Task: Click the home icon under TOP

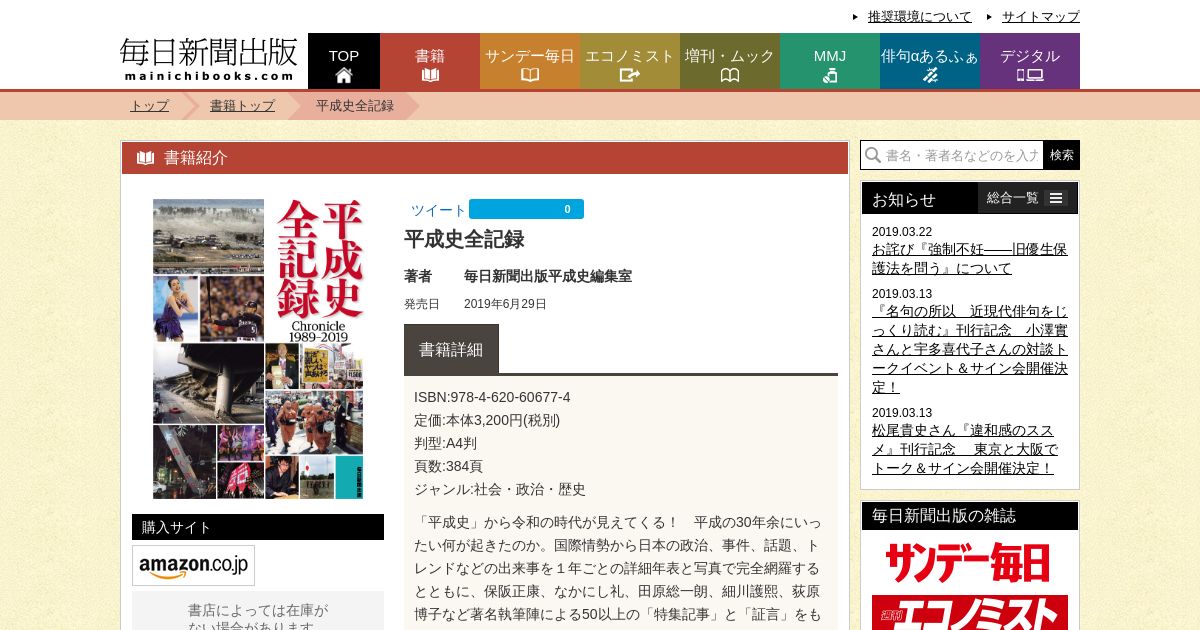Action: [x=344, y=75]
